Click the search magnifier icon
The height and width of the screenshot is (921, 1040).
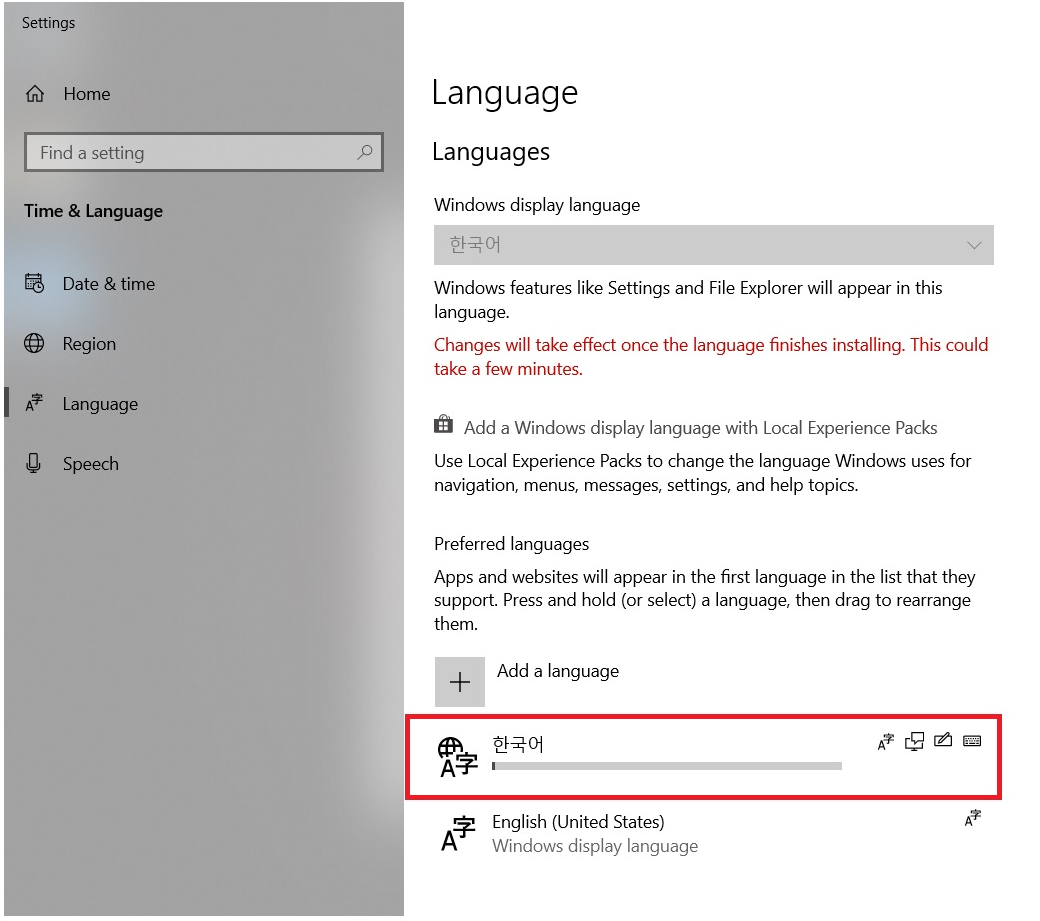[364, 153]
